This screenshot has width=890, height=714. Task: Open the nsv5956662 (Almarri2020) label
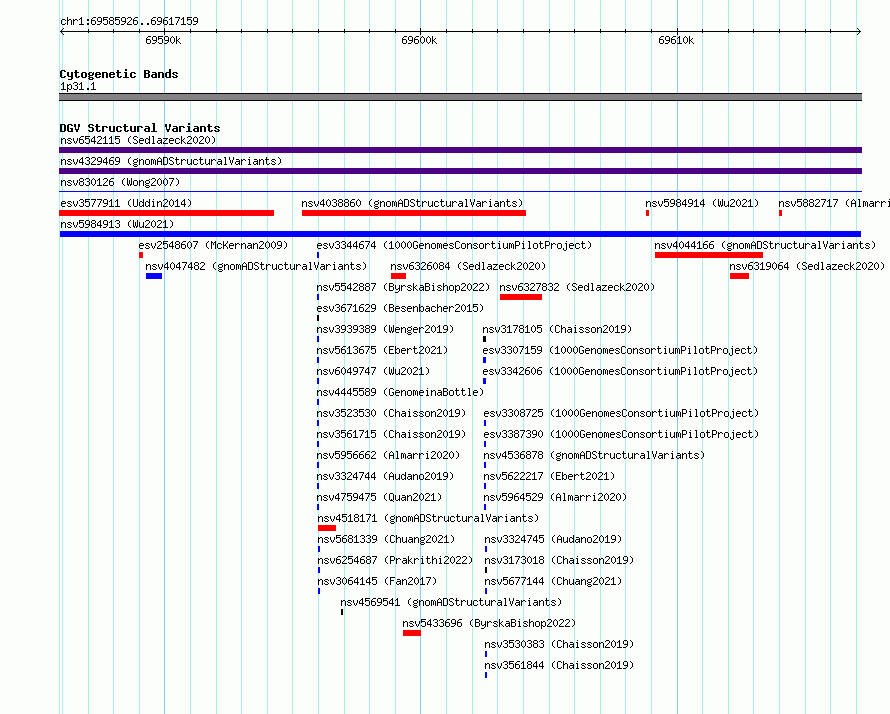388,455
